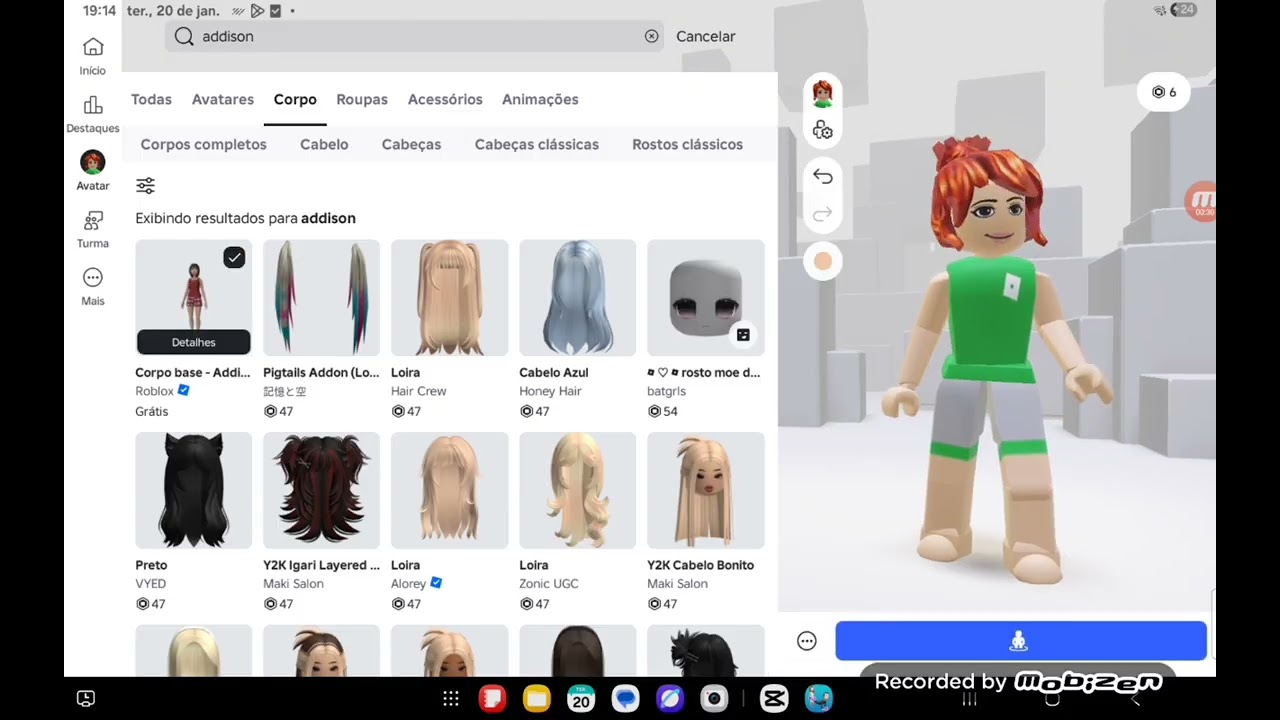This screenshot has height=720, width=1280.
Task: Open the taskbar icon at bottom left
Action: point(86,698)
